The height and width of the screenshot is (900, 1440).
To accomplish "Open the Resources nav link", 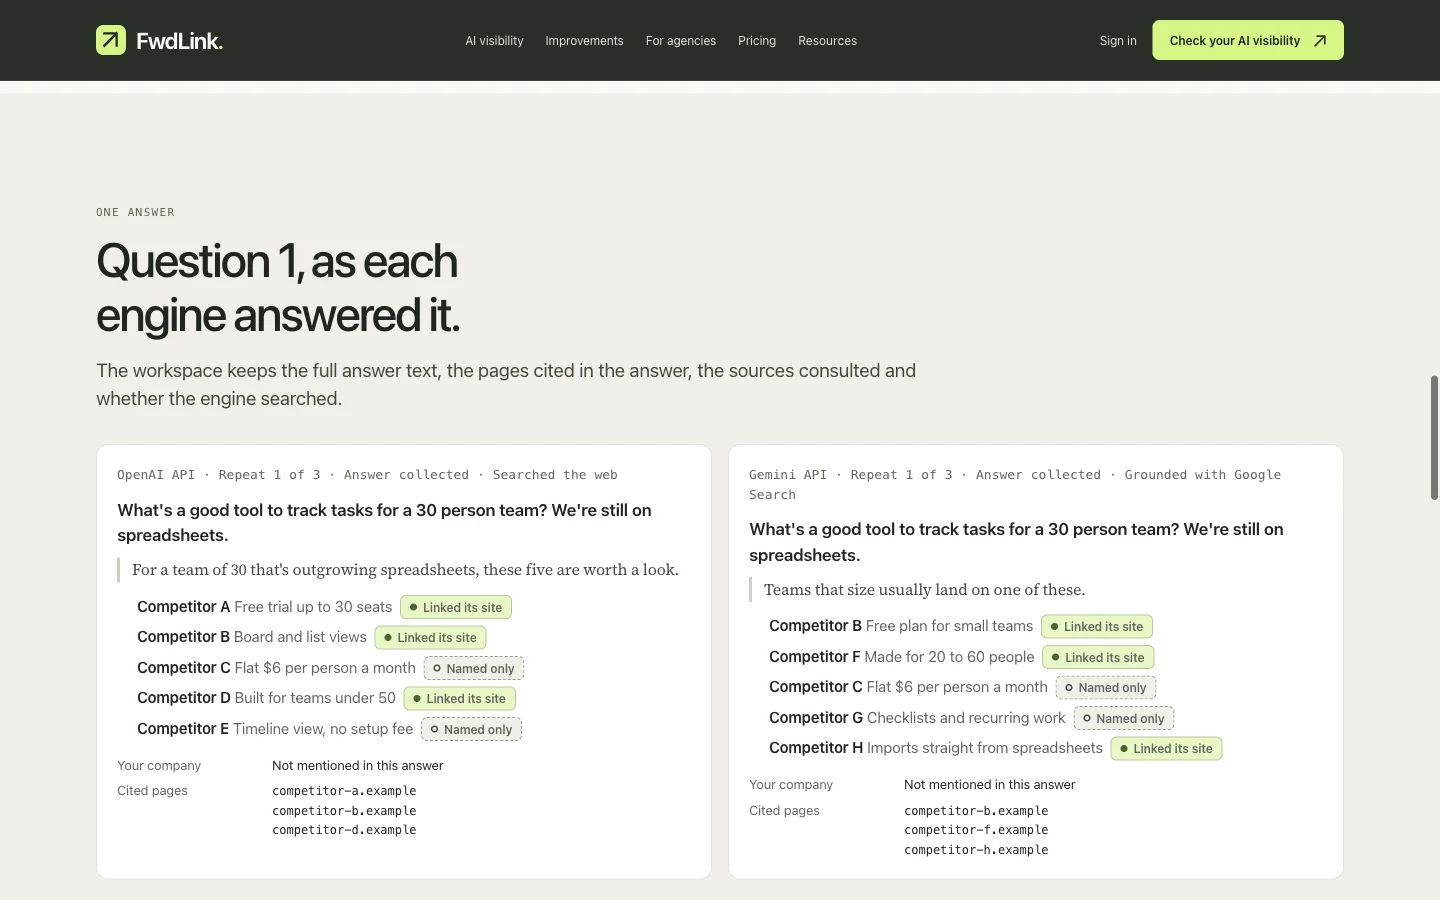I will click(x=827, y=41).
